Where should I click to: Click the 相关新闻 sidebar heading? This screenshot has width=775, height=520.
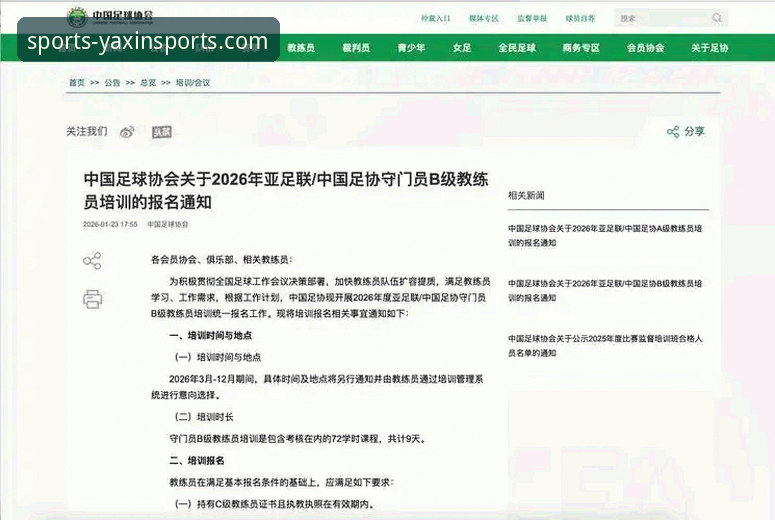(x=526, y=195)
